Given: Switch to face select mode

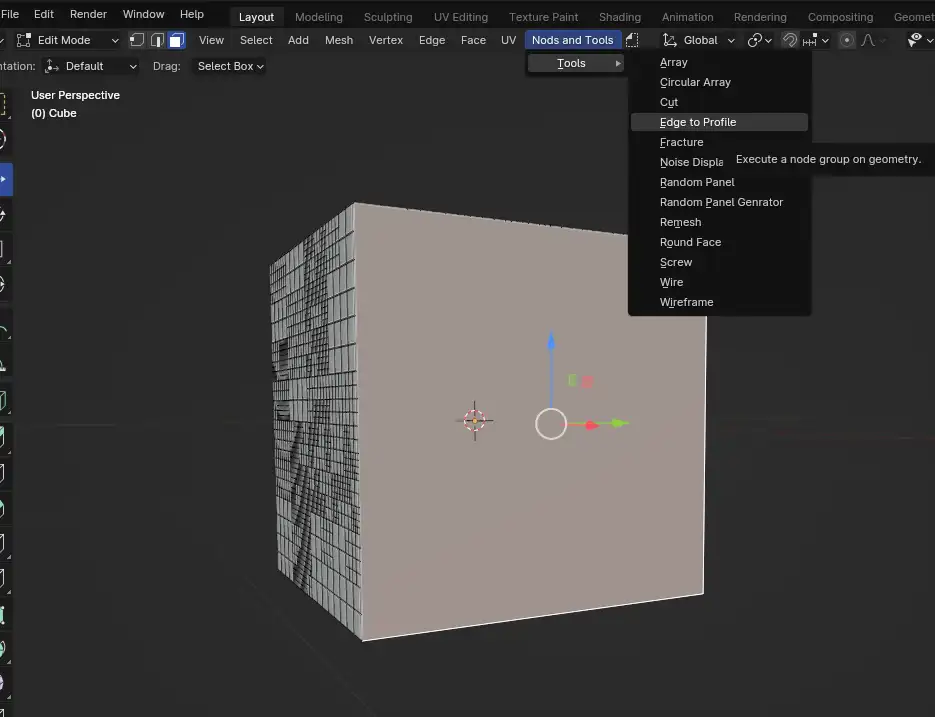Looking at the screenshot, I should pyautogui.click(x=176, y=40).
